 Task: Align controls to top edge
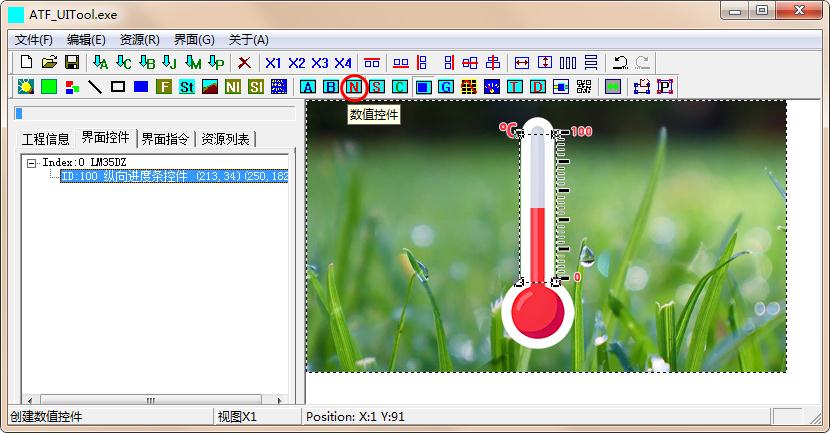coord(372,62)
